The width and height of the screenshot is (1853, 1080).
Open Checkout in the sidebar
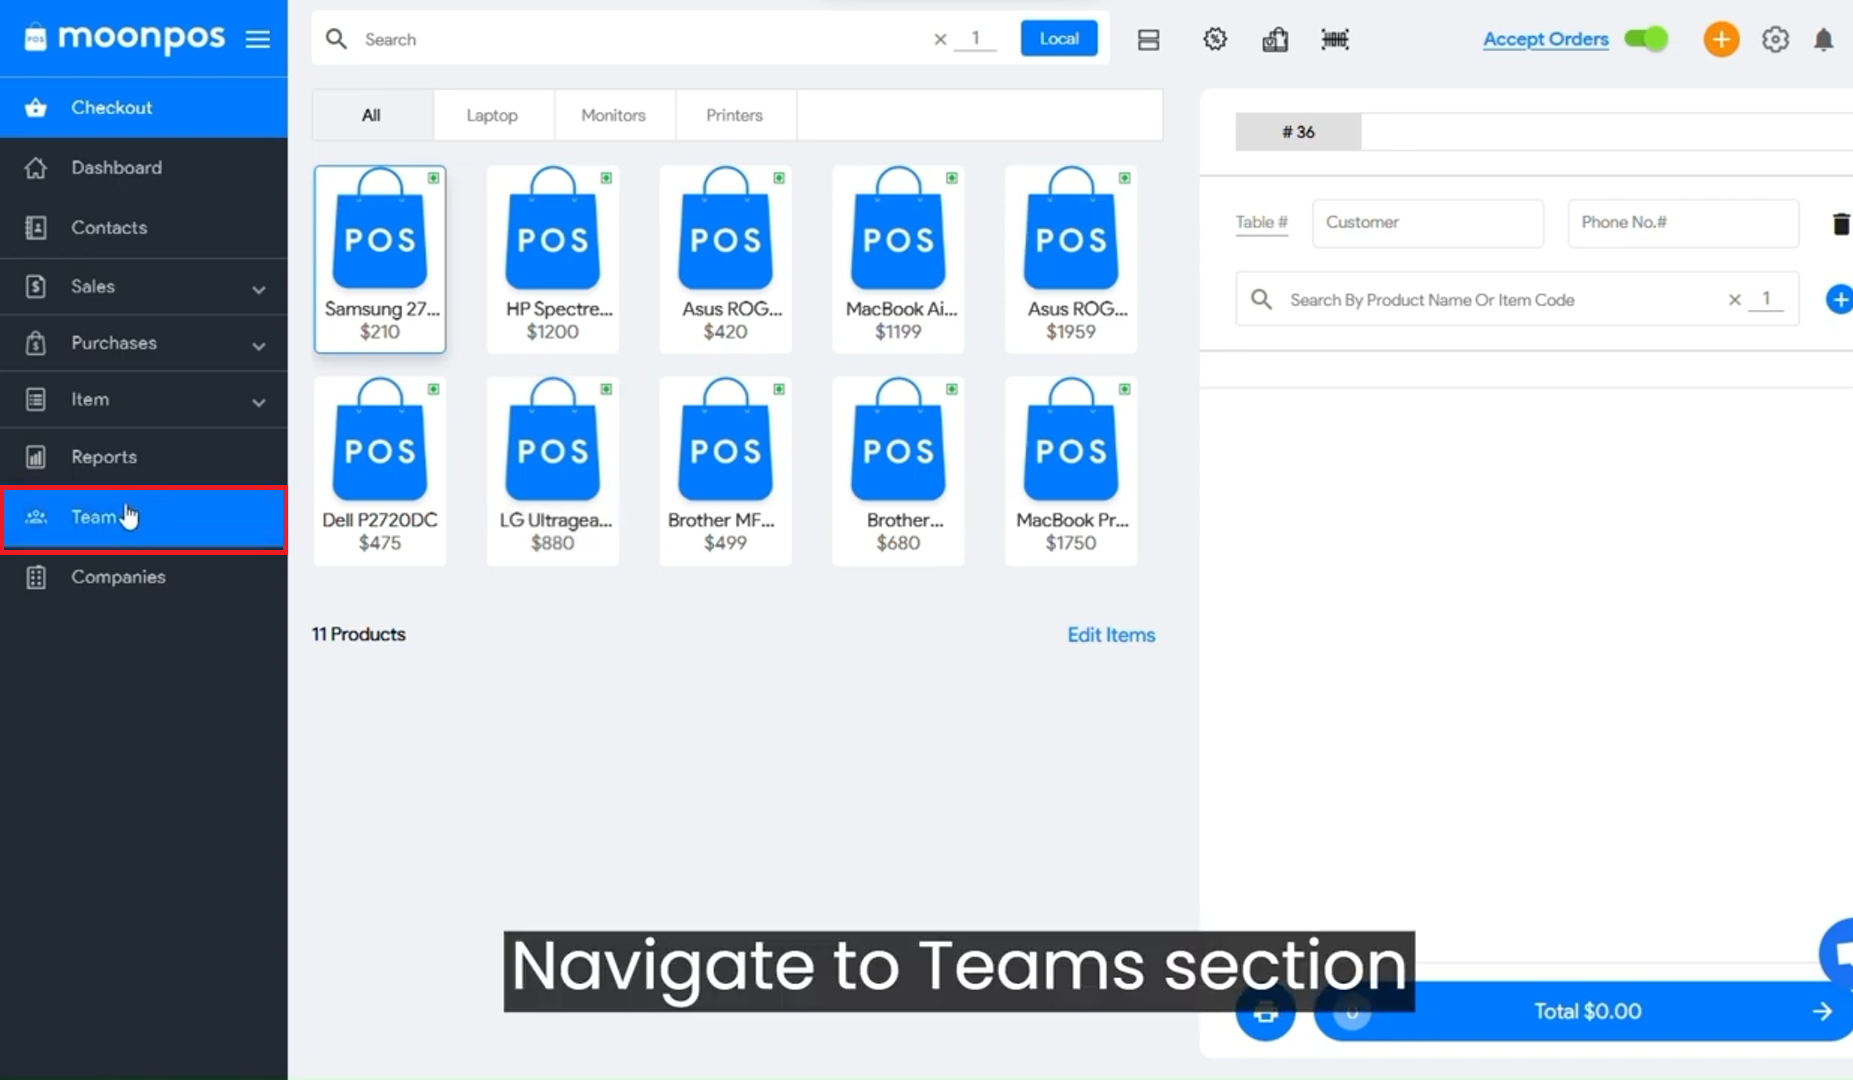pyautogui.click(x=144, y=107)
